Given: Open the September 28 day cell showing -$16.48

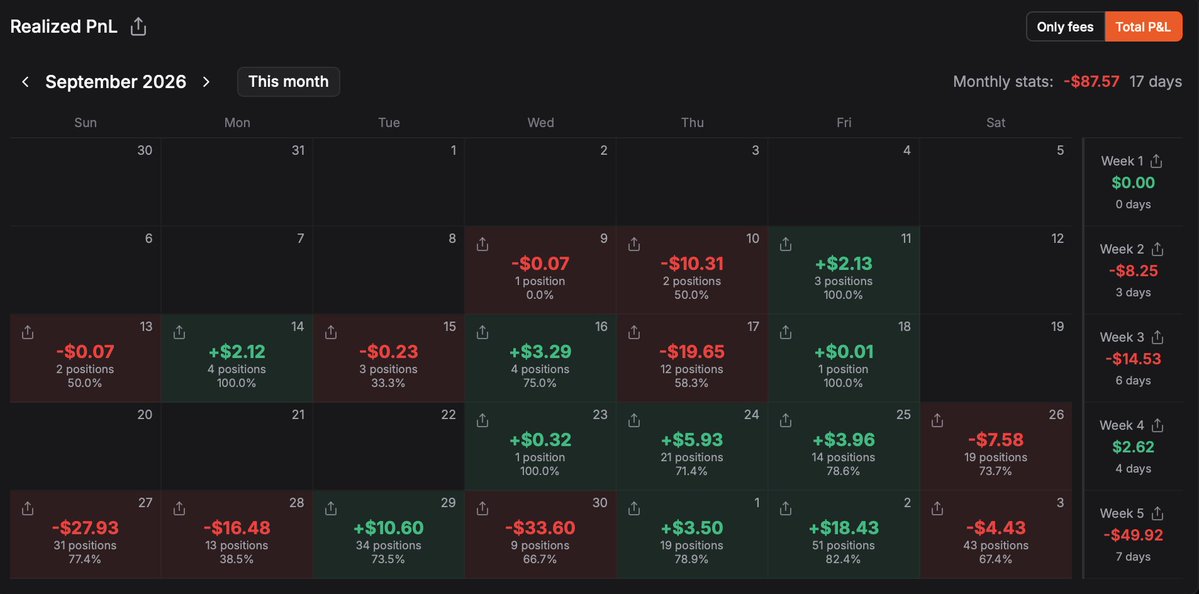Looking at the screenshot, I should 237,534.
